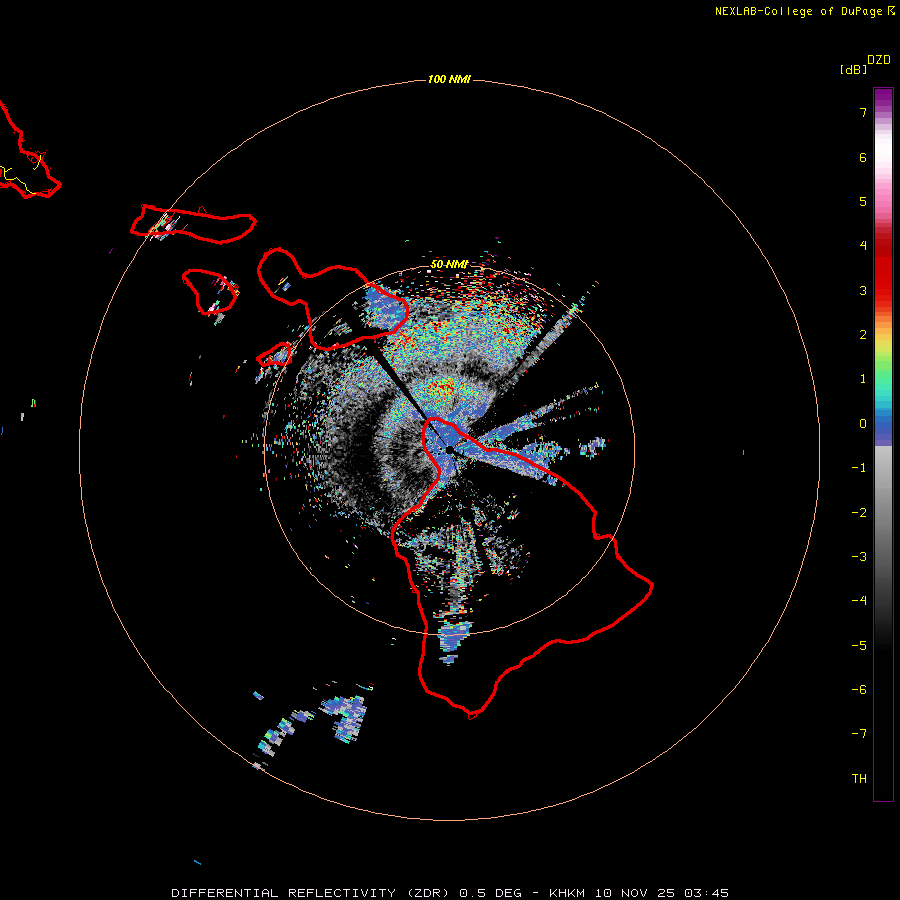
Task: Click the 4 value on color scale
Action: click(863, 246)
